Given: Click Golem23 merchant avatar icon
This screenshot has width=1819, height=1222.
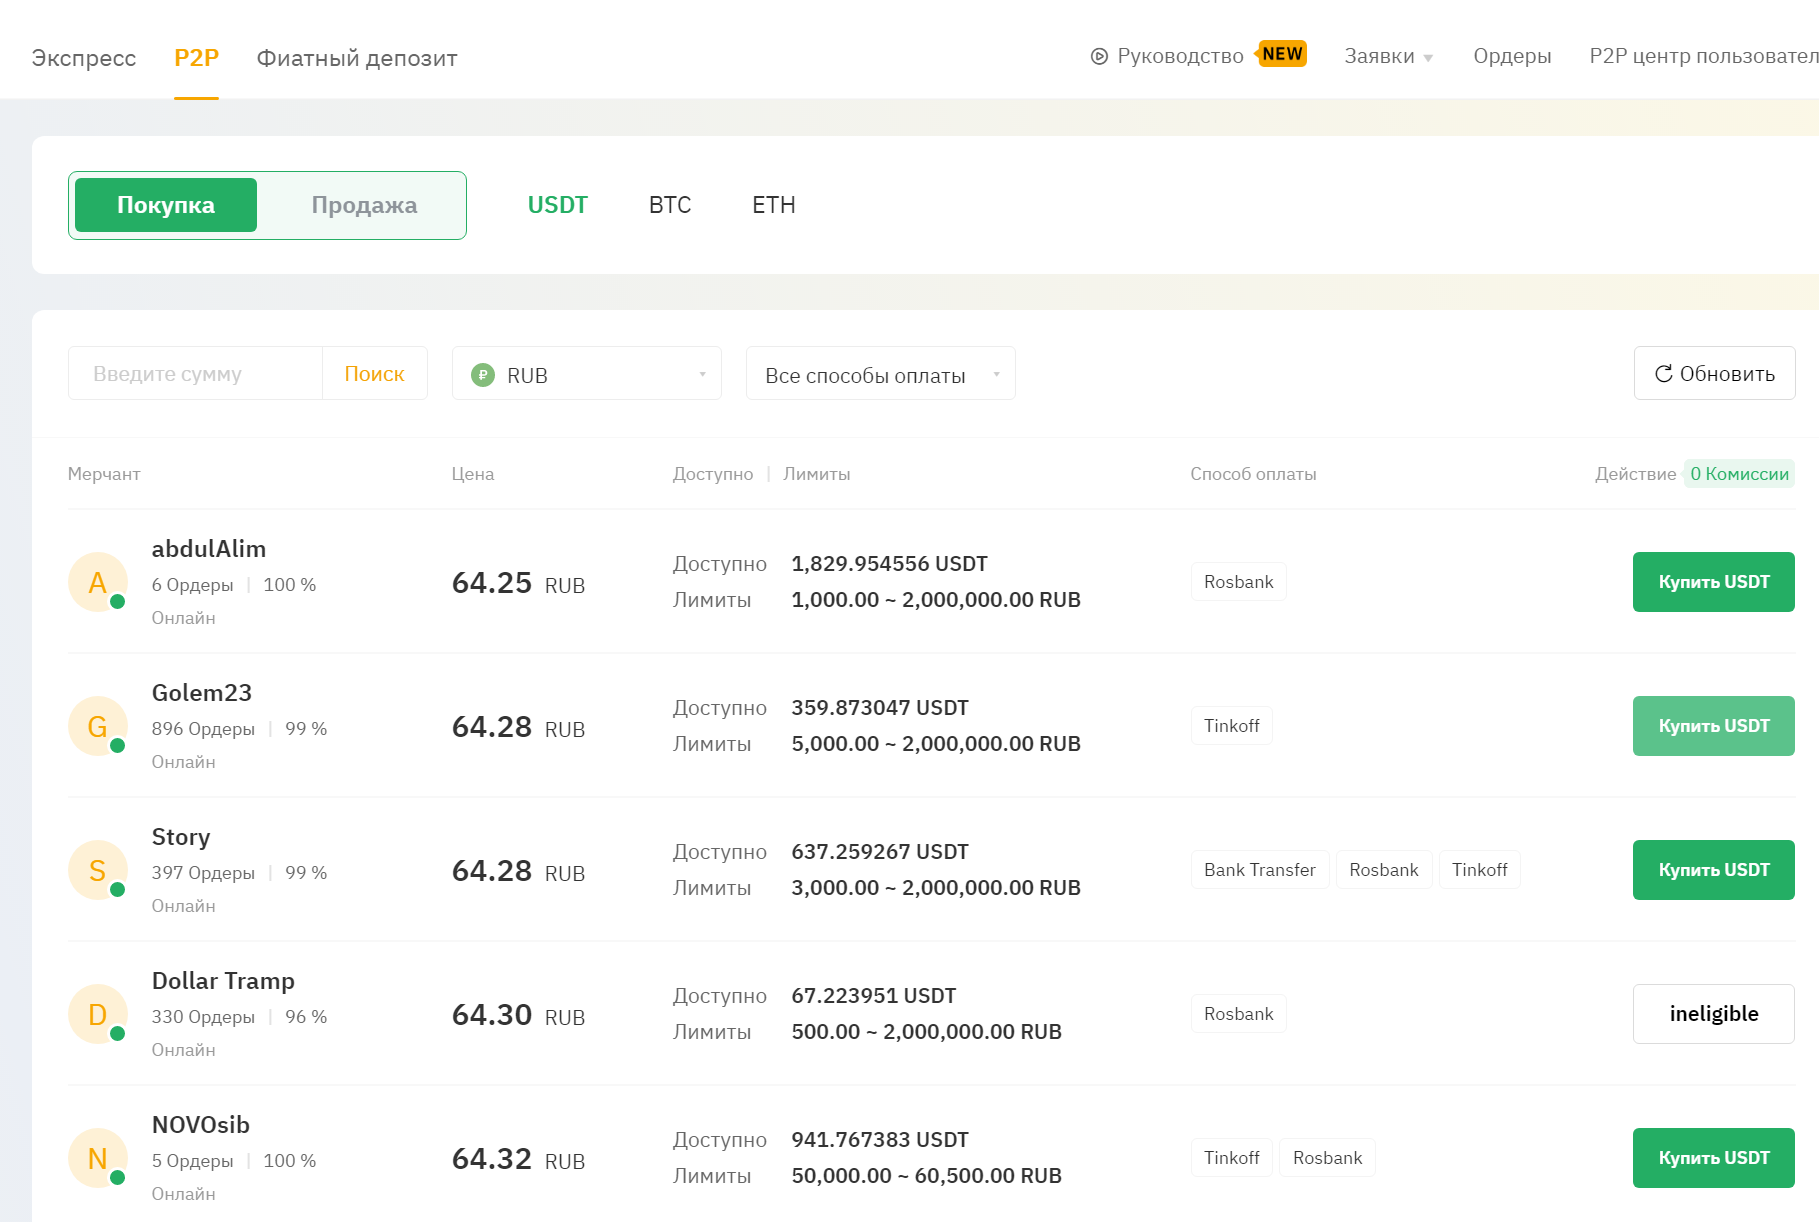Looking at the screenshot, I should pyautogui.click(x=97, y=726).
